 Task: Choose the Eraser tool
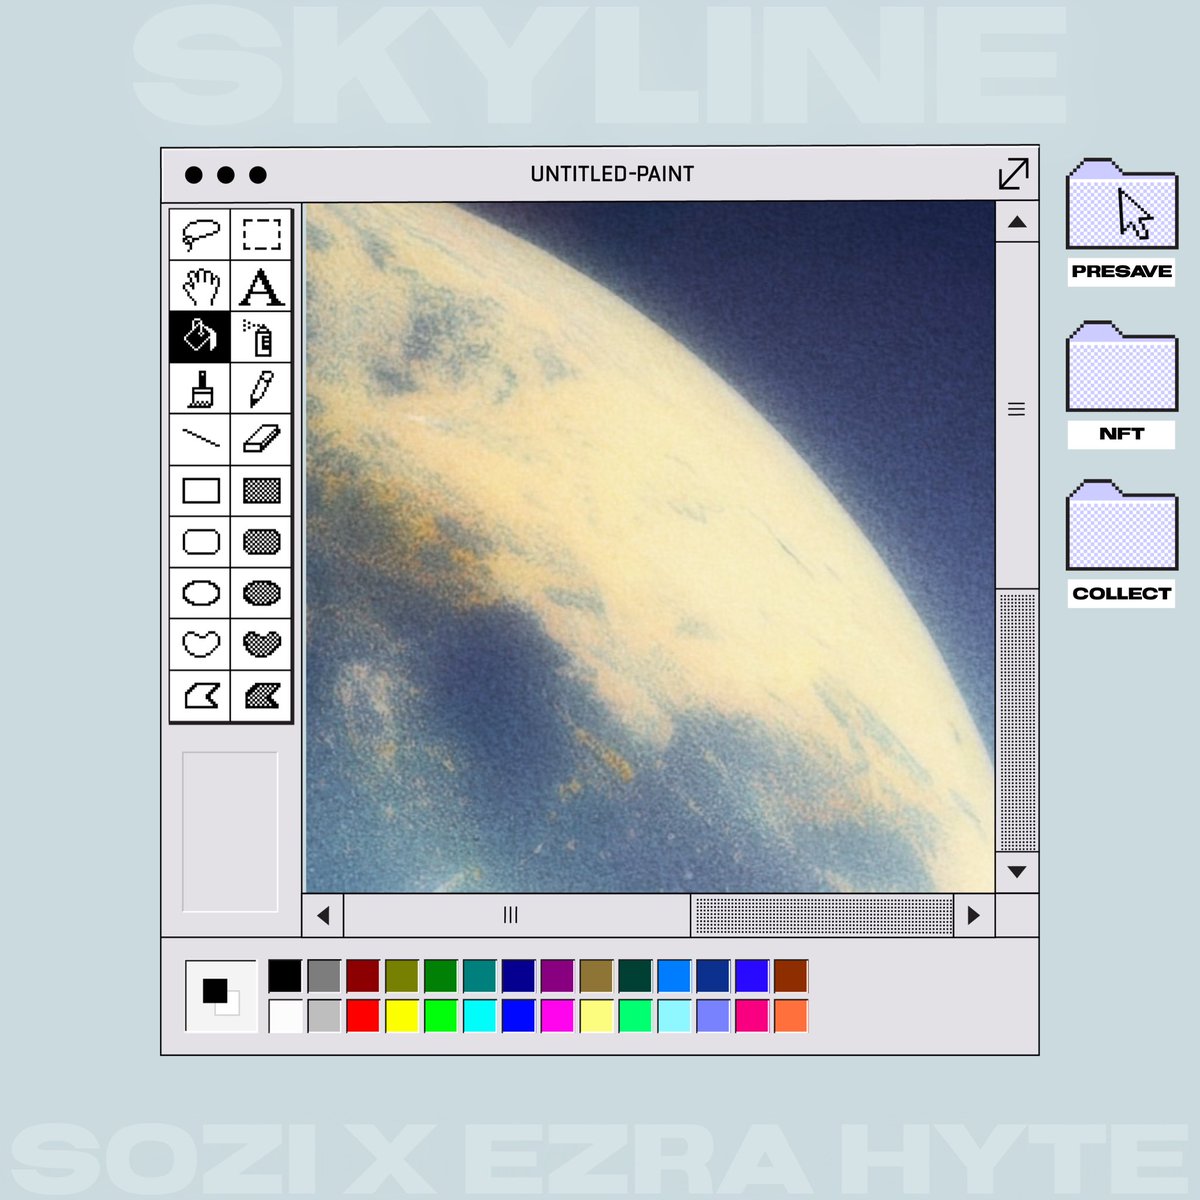click(x=261, y=439)
